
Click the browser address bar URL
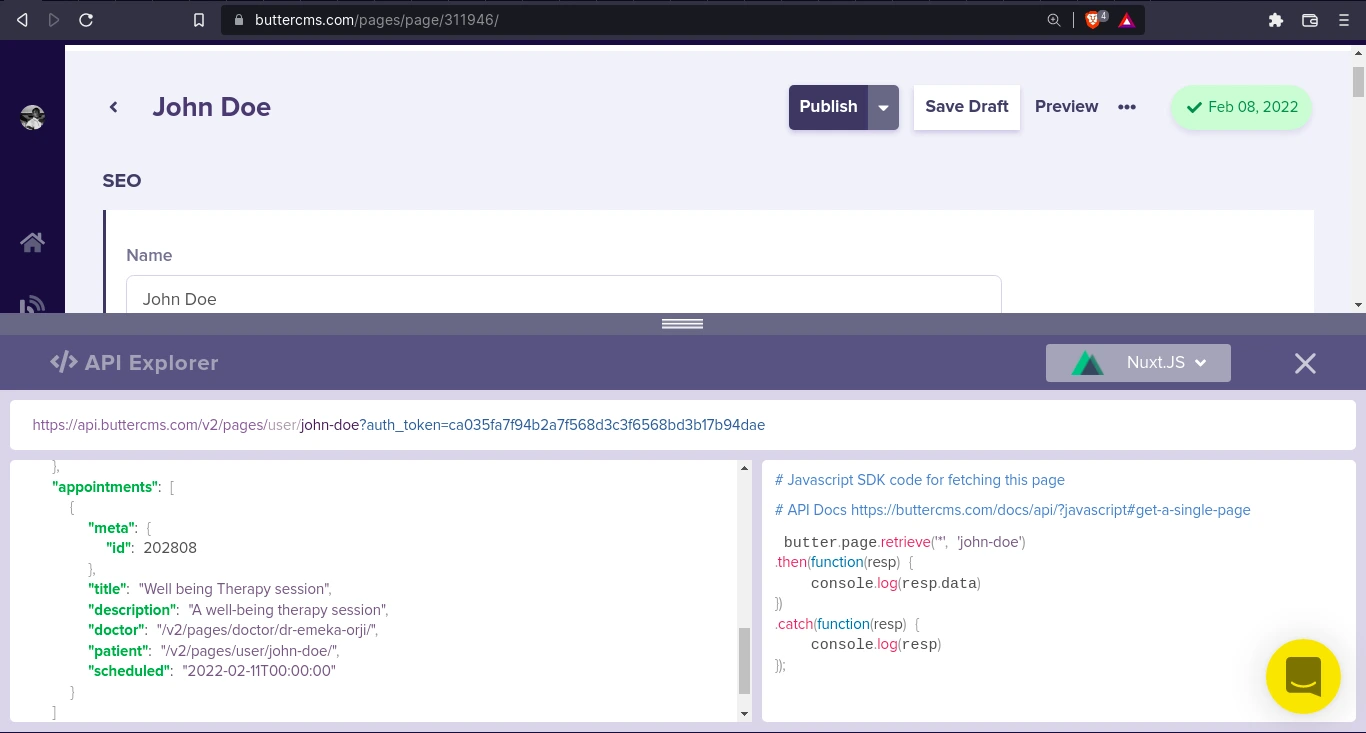pyautogui.click(x=377, y=20)
